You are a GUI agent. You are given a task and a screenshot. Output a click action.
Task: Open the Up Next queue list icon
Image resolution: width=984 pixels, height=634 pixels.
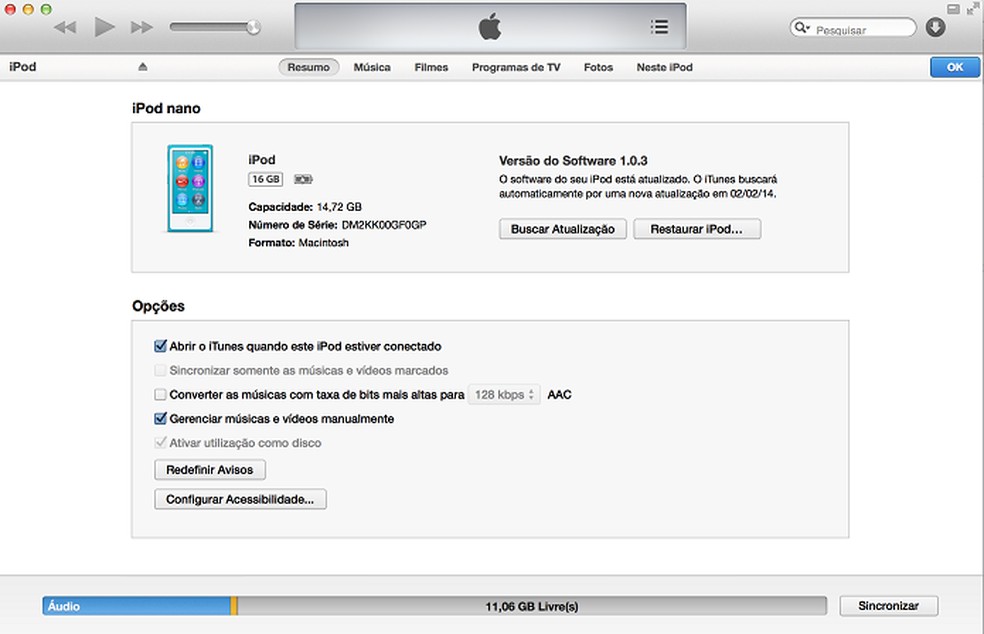(659, 26)
